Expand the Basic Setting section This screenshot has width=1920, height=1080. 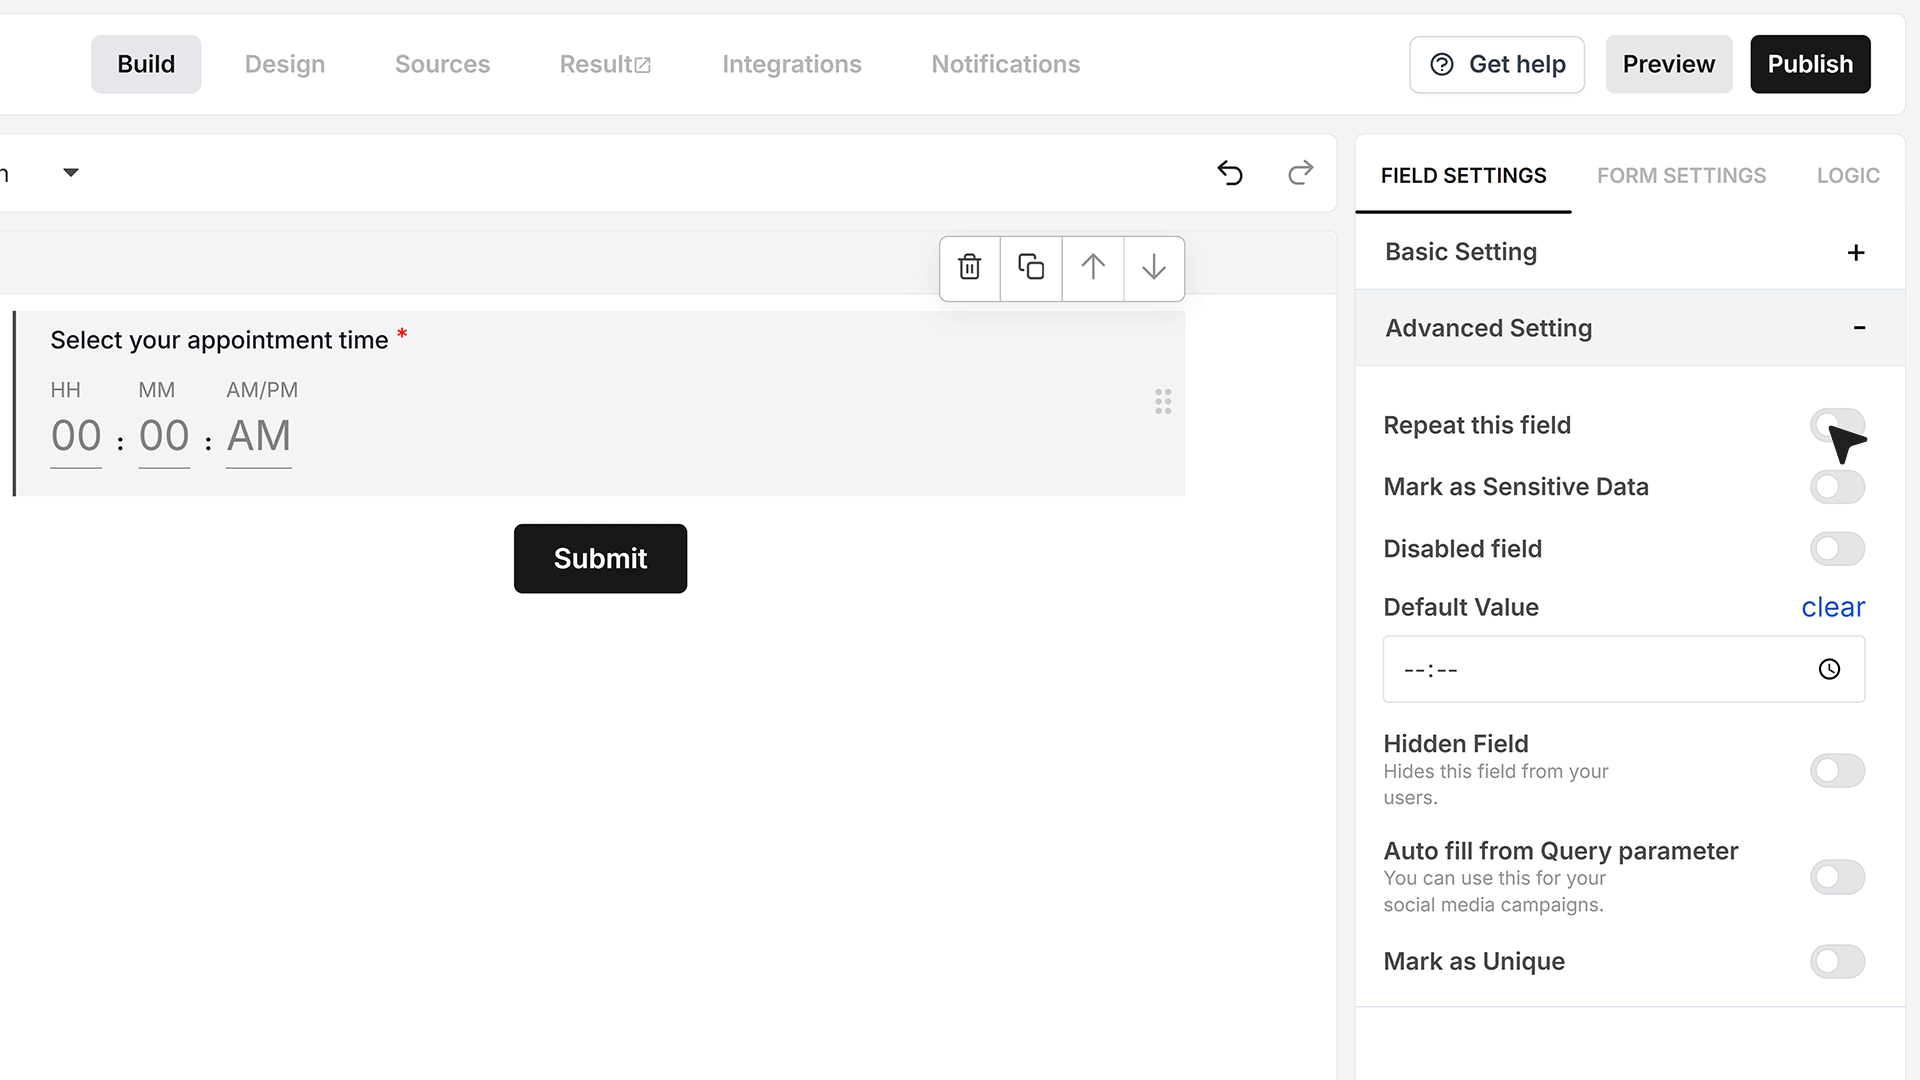[1630, 252]
